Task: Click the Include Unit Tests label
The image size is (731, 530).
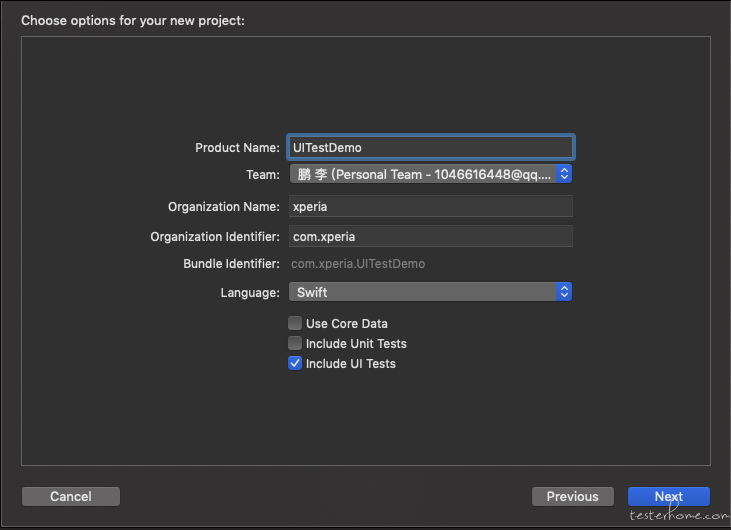Action: [356, 344]
